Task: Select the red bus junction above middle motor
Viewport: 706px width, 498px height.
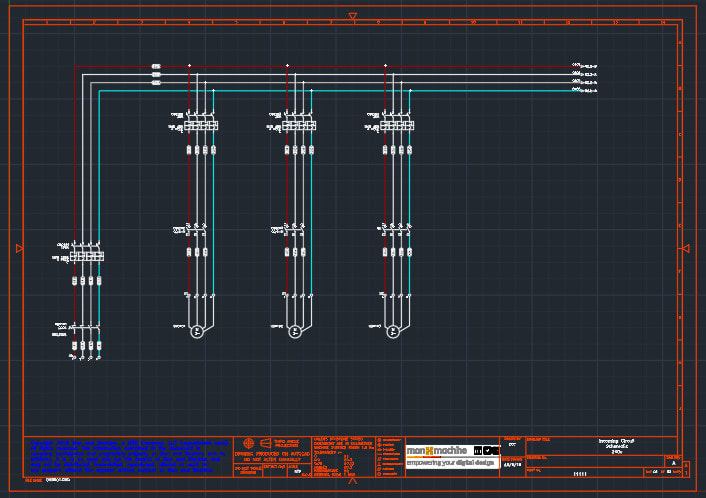Action: (x=288, y=67)
